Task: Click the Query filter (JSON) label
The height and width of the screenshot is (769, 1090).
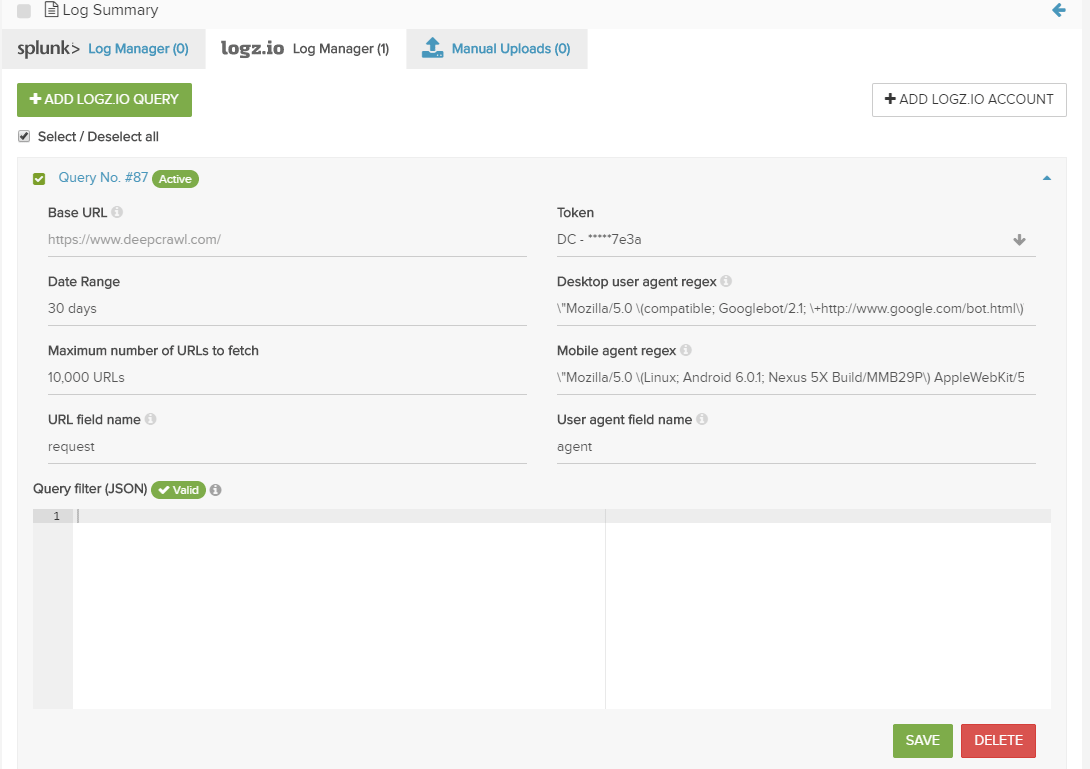Action: click(90, 489)
